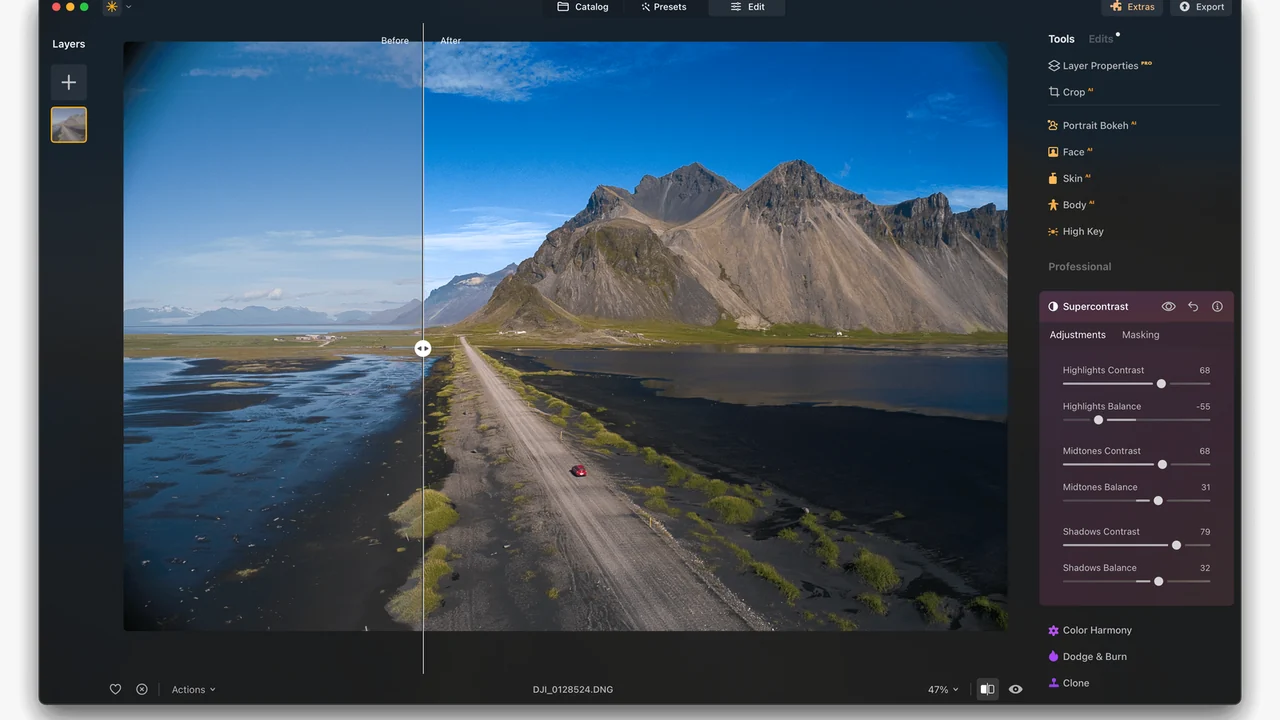Click the red car on the road

tap(578, 470)
